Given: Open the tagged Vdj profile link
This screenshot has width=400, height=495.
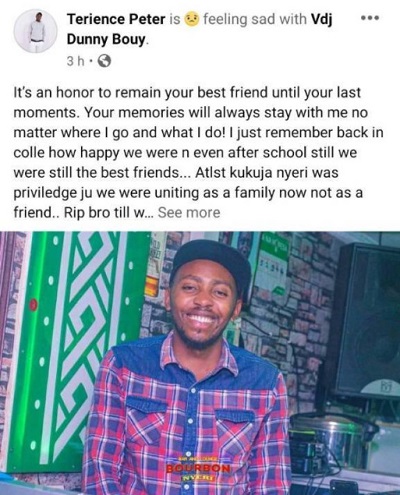Looking at the screenshot, I should (322, 19).
